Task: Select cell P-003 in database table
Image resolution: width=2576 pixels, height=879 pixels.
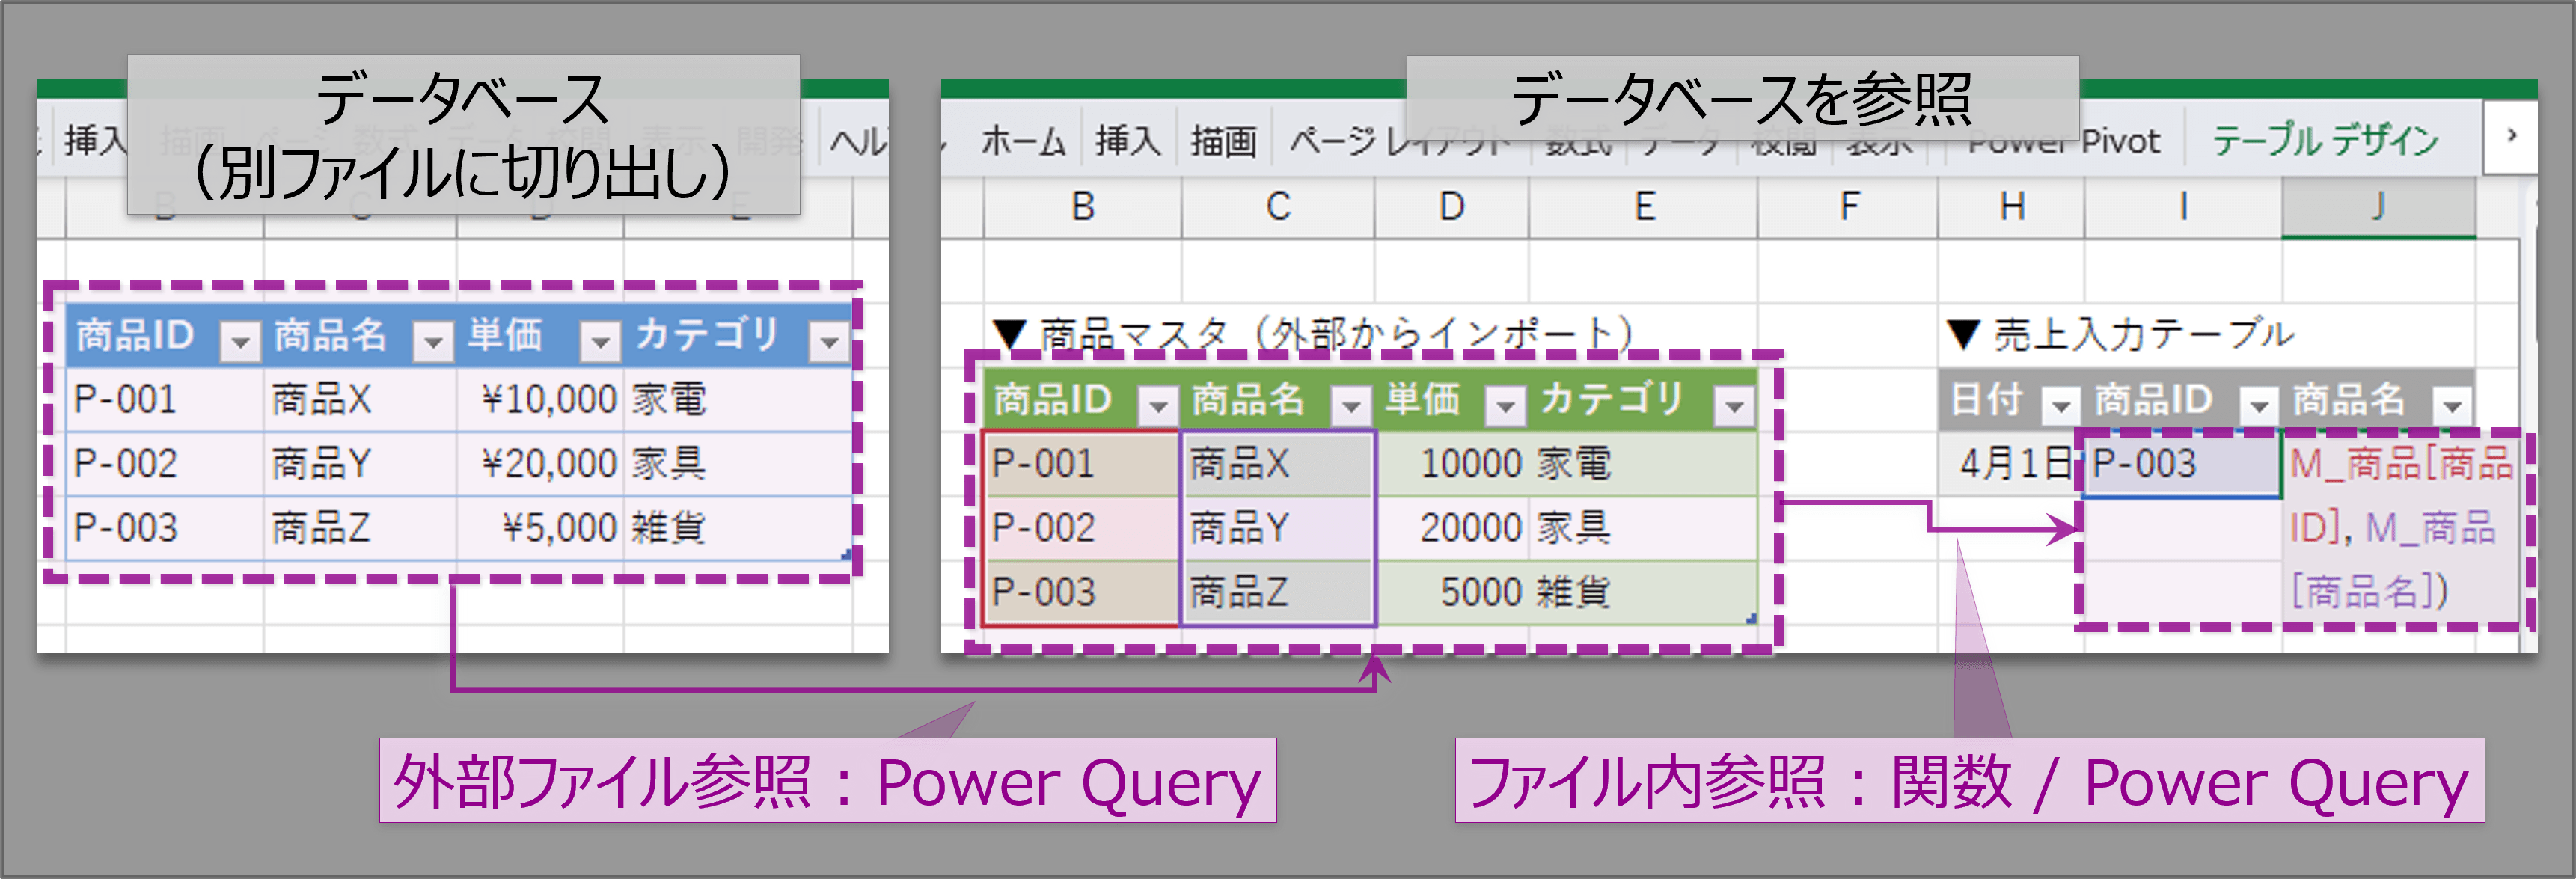Action: pyautogui.click(x=166, y=528)
